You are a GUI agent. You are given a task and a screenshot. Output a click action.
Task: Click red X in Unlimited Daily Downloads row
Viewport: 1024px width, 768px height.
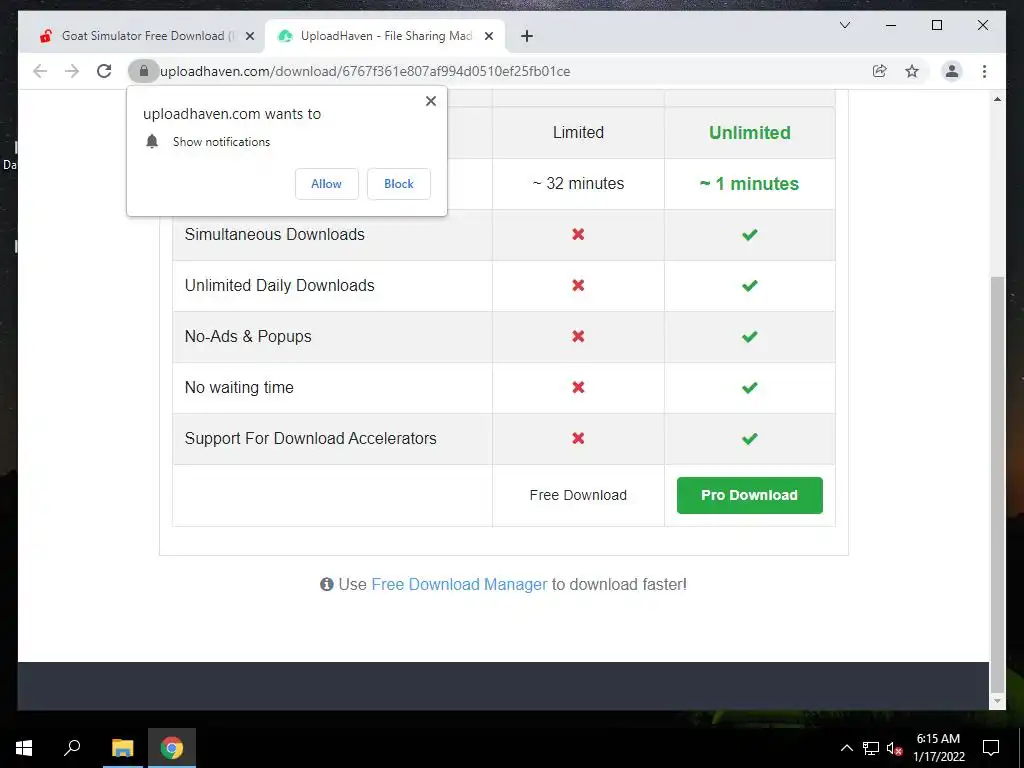pyautogui.click(x=578, y=285)
